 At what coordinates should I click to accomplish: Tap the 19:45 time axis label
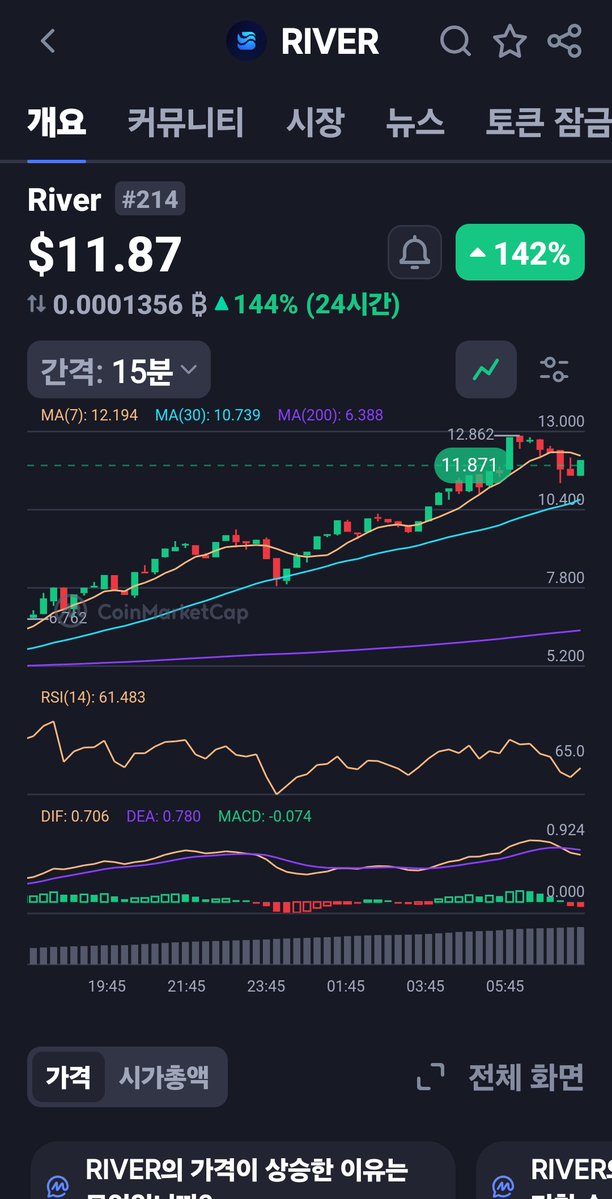click(107, 986)
